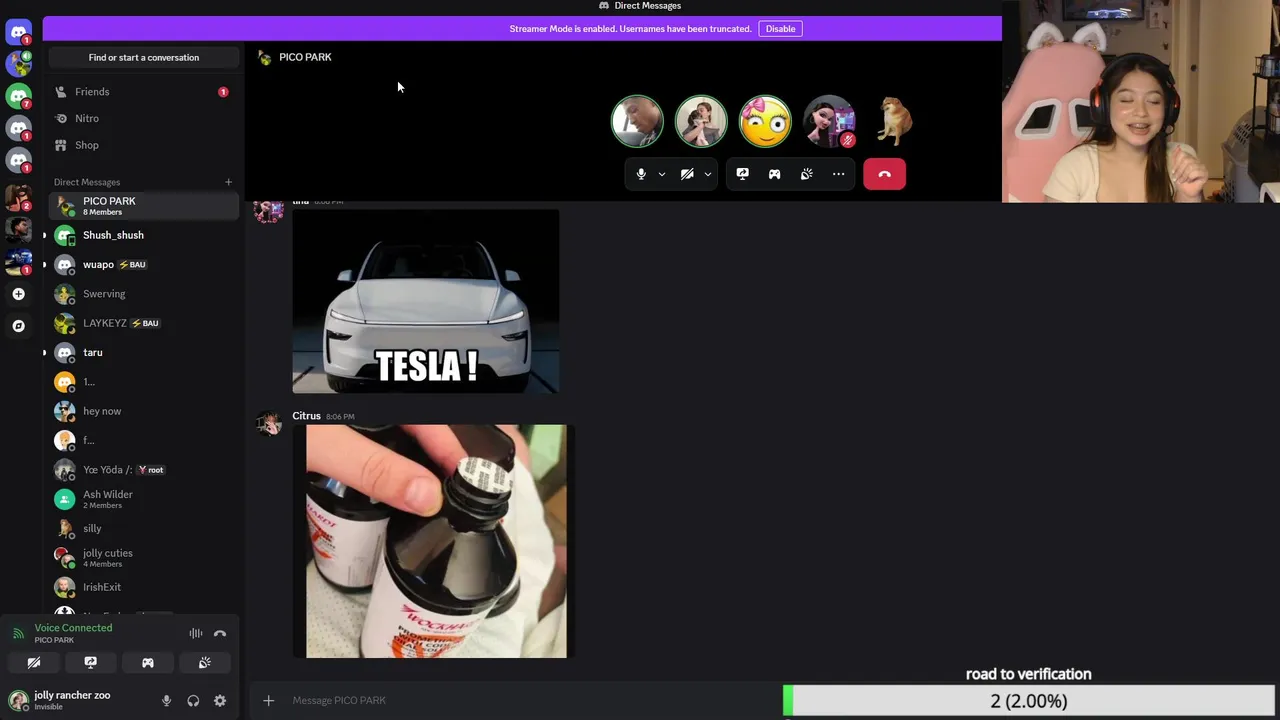Mute microphone in user panel
Screen dimensions: 1280x720
(x=166, y=701)
